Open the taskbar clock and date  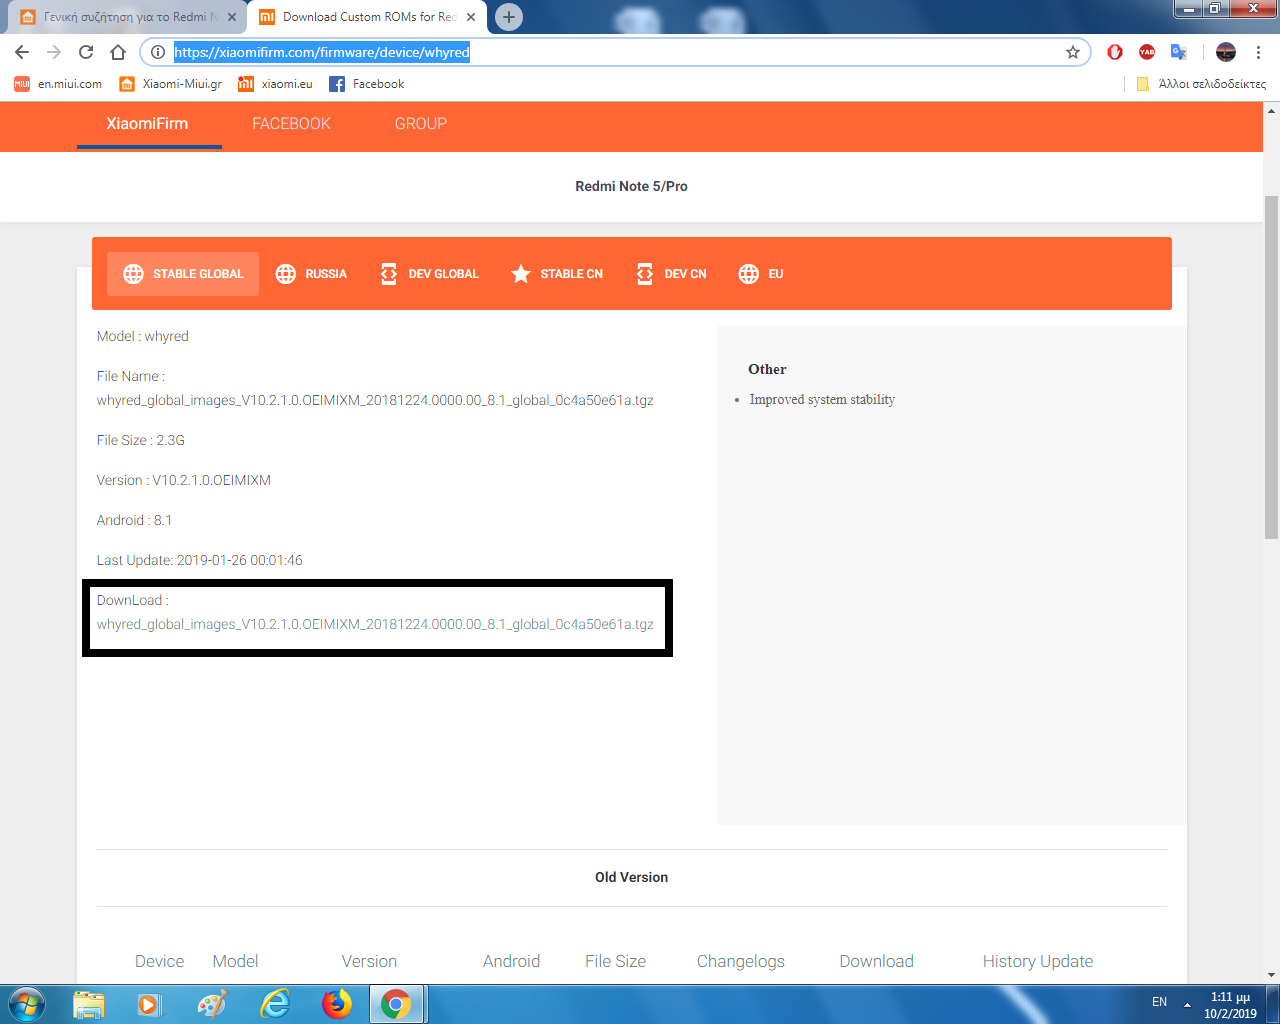pos(1230,1005)
